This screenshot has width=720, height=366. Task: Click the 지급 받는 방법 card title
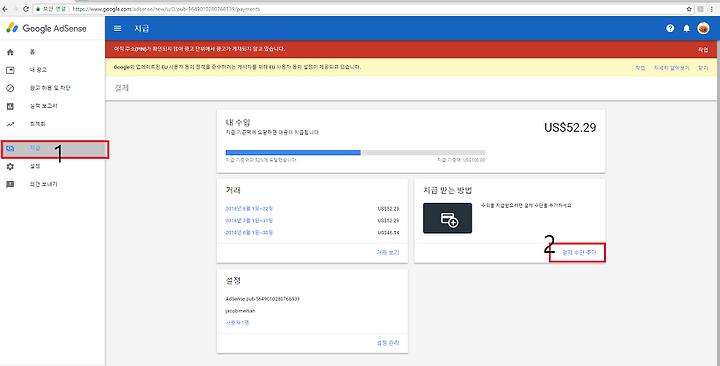click(447, 190)
